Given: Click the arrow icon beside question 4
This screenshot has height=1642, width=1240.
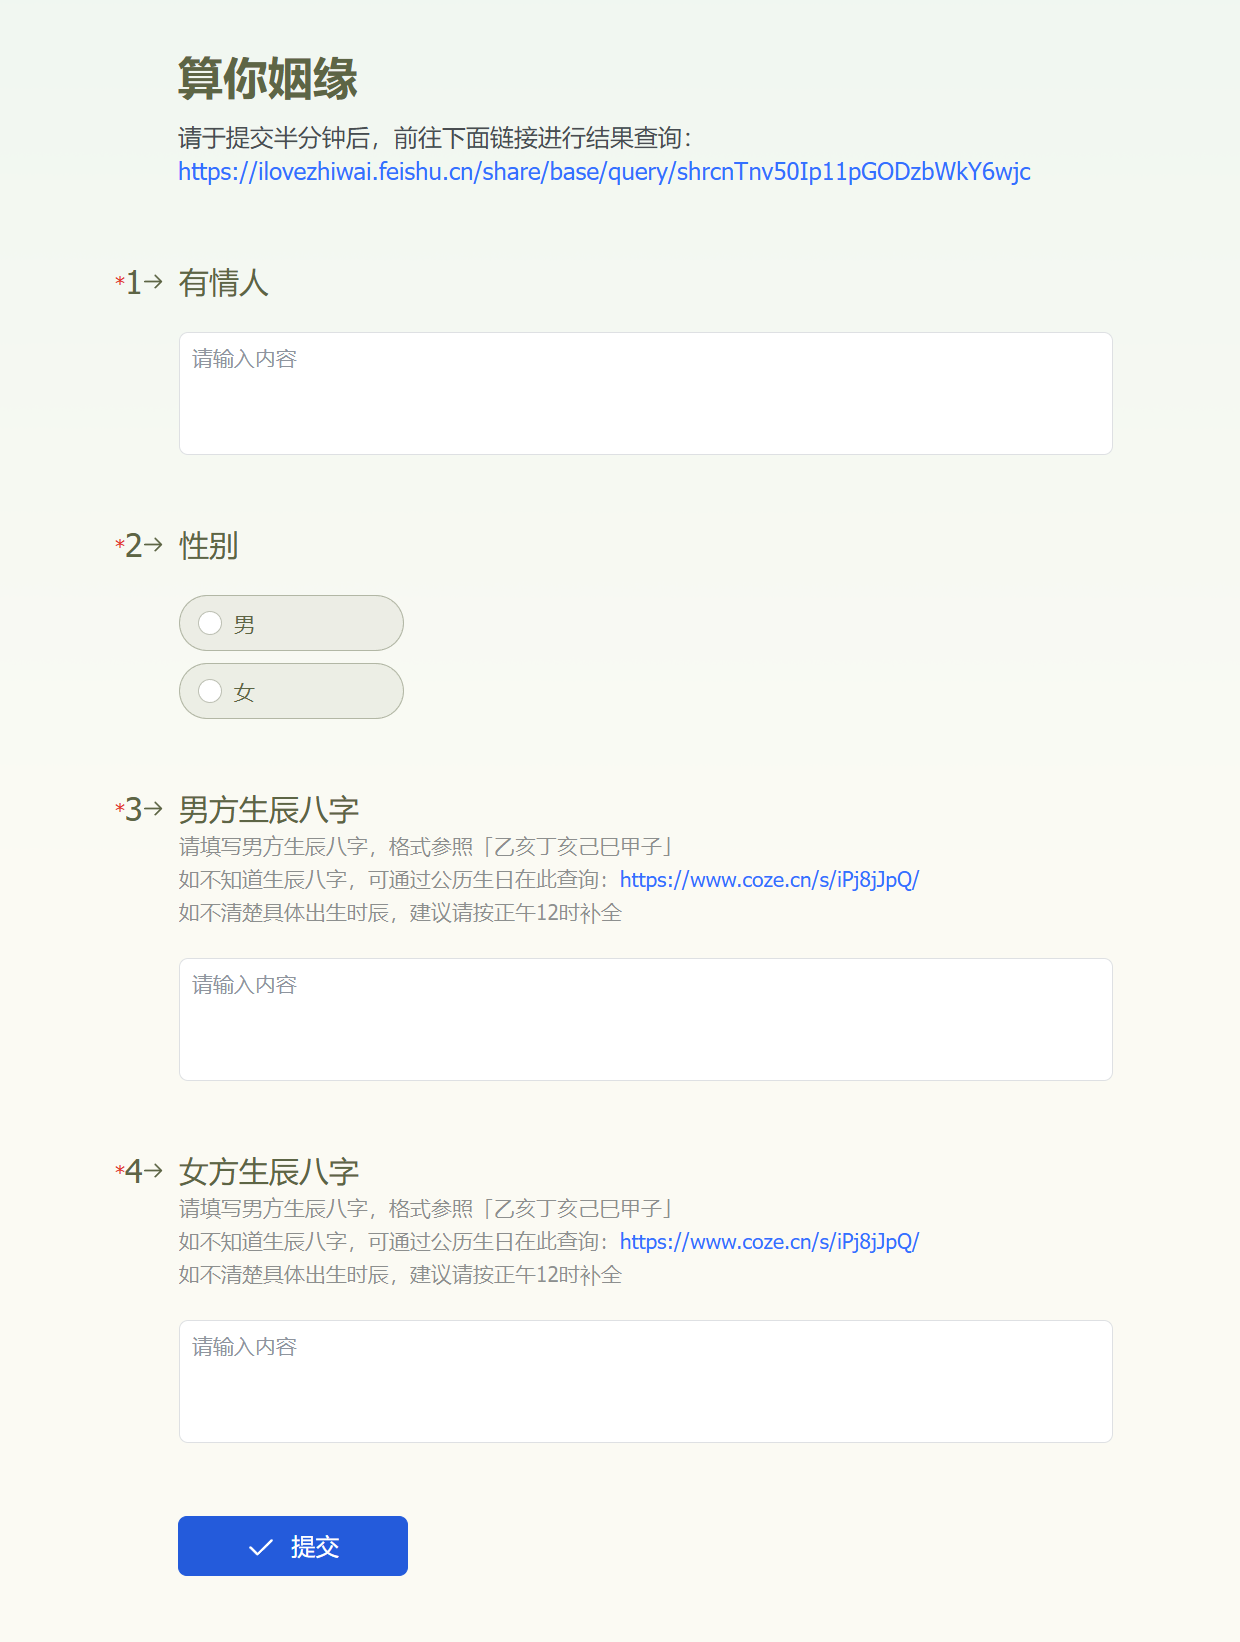Looking at the screenshot, I should 153,1170.
